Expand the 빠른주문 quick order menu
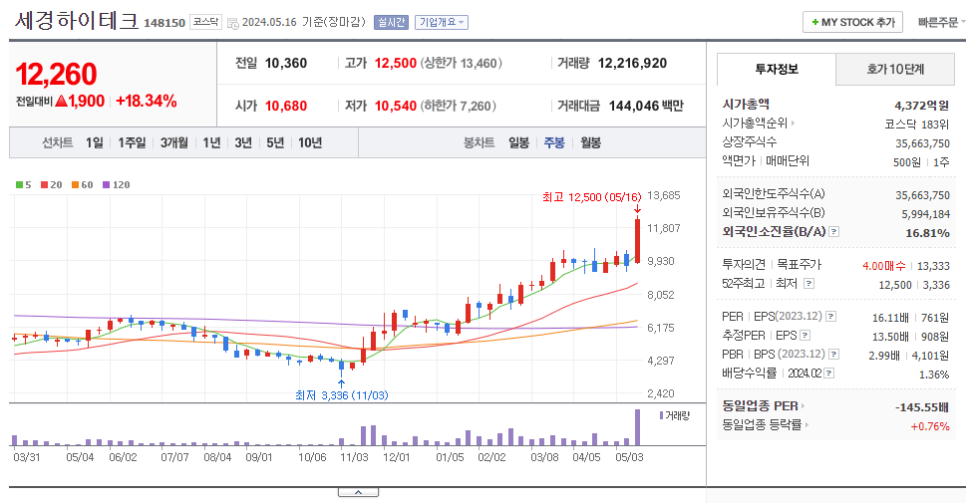 [941, 22]
